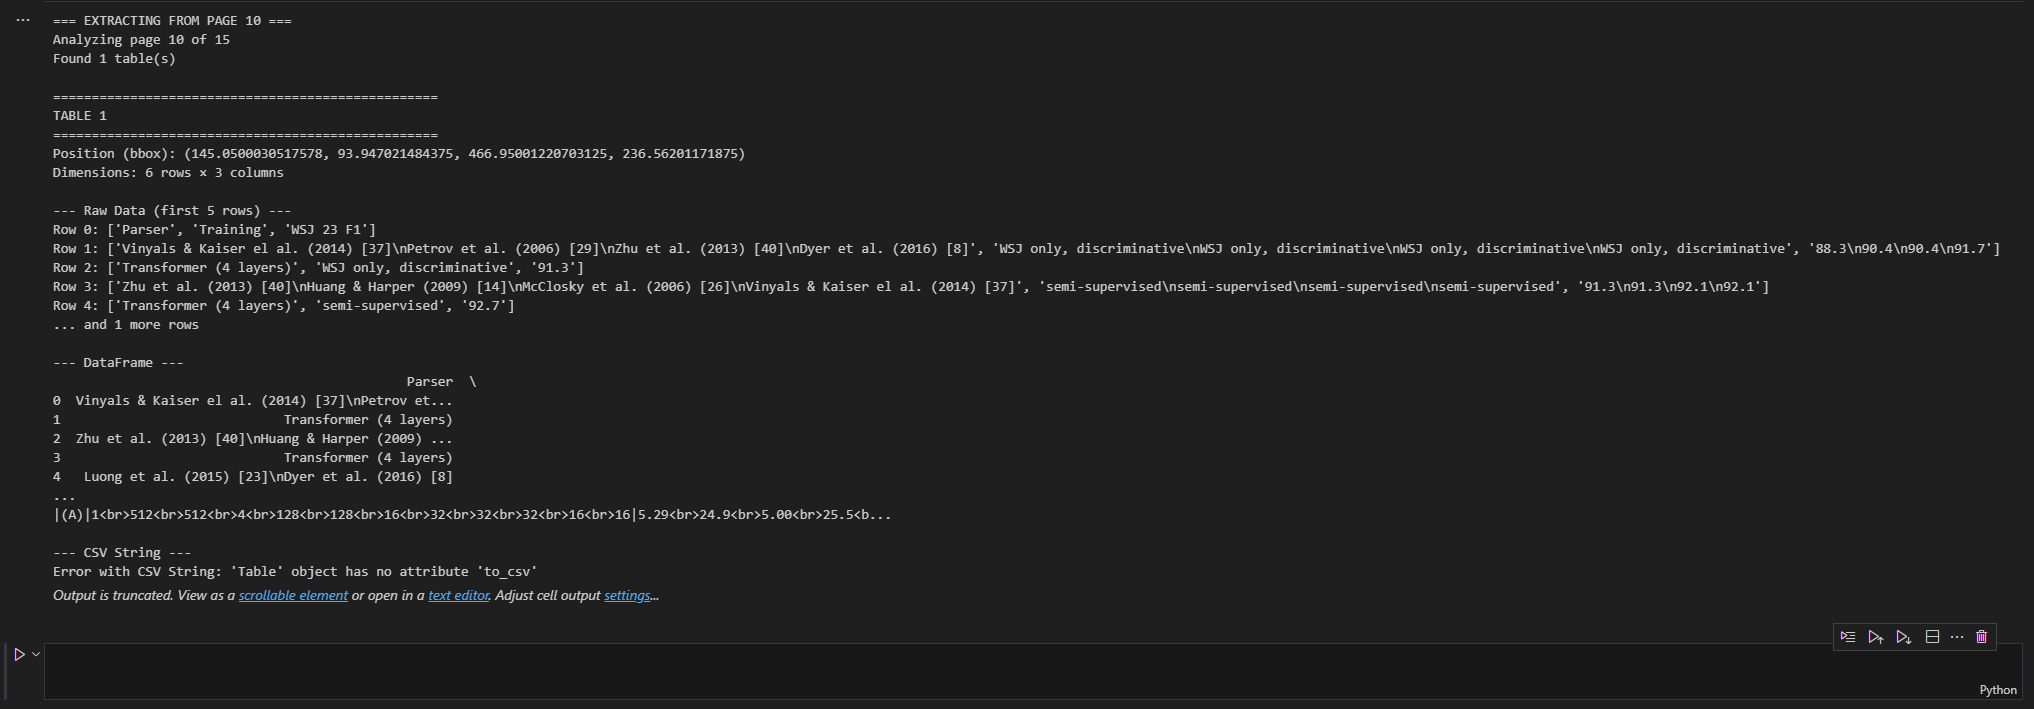This screenshot has width=2034, height=709.
Task: Open output in the 'text editor' link
Action: [459, 595]
